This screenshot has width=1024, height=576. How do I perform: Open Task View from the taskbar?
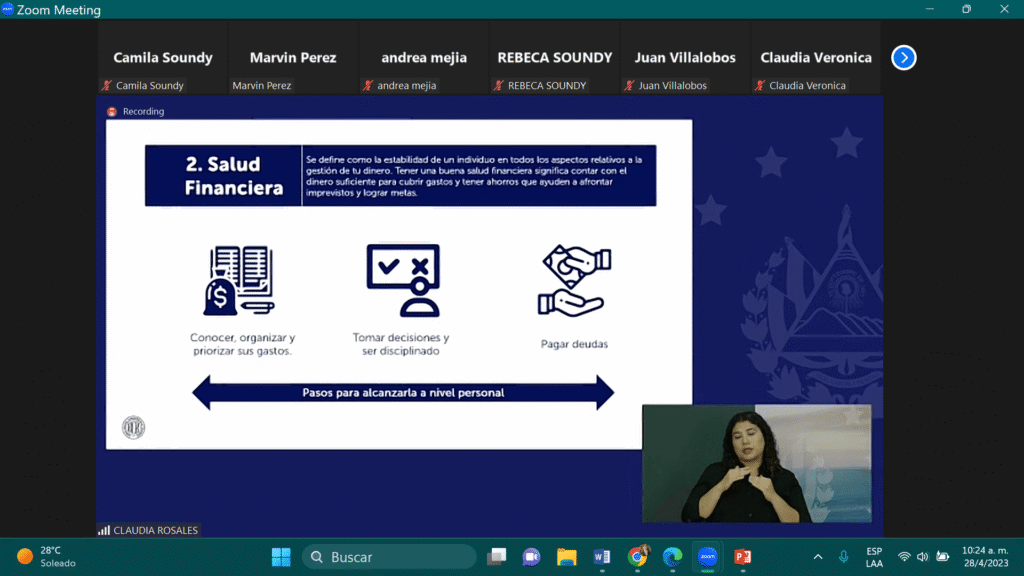click(496, 557)
